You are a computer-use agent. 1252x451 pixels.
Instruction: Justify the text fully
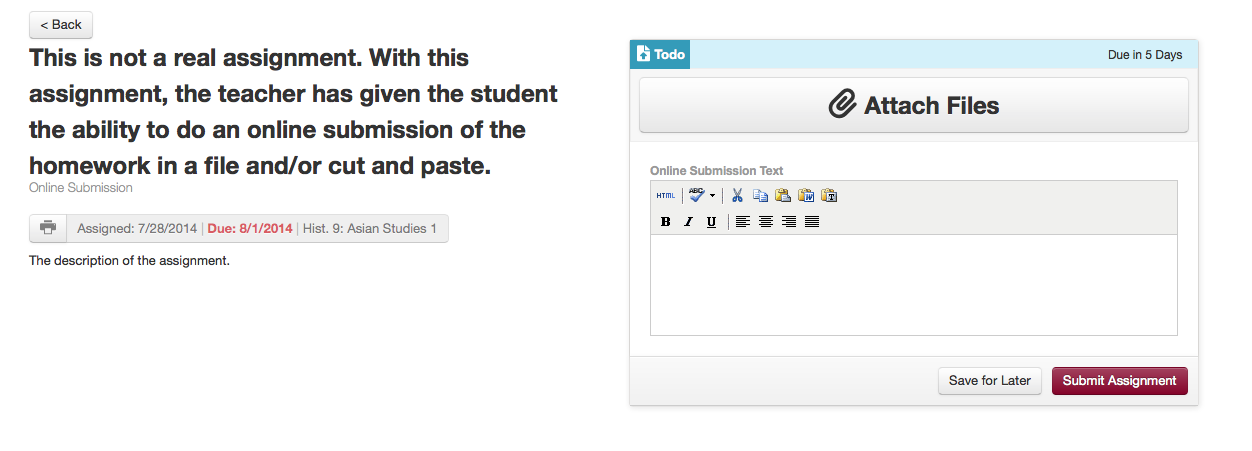(x=812, y=222)
